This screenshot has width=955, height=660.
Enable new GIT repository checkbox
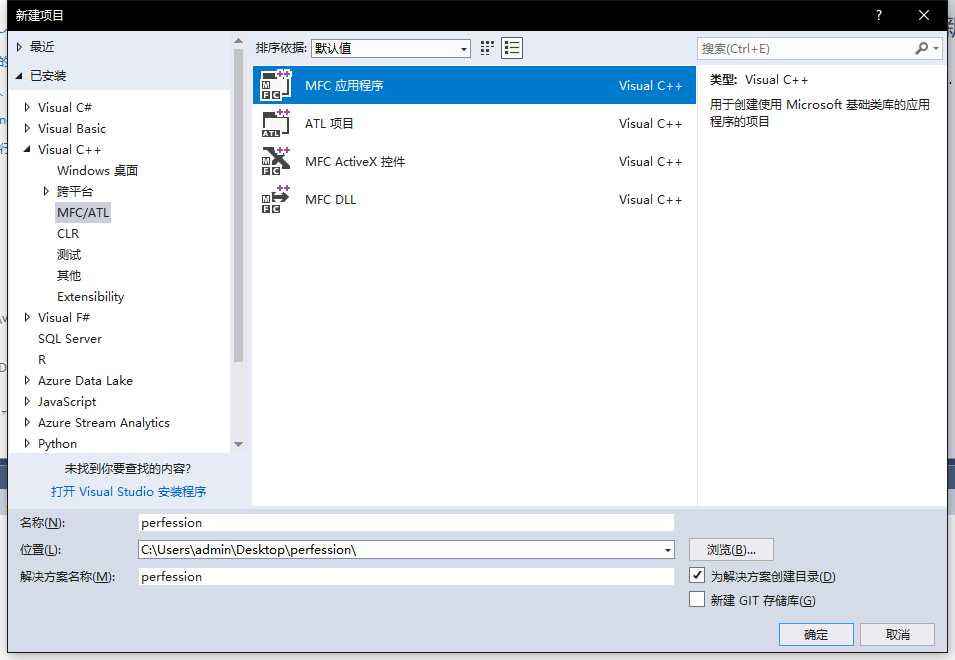pyautogui.click(x=697, y=599)
